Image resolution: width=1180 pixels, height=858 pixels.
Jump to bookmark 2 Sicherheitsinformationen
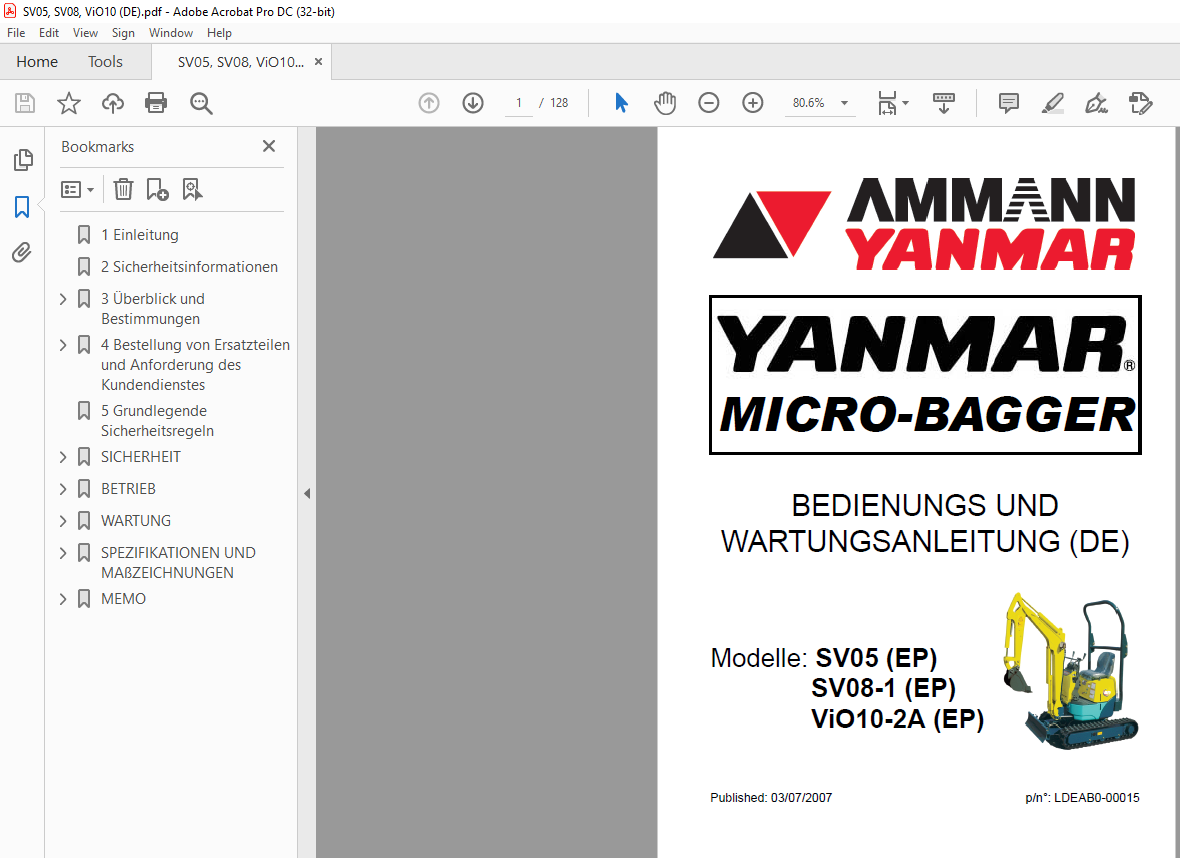189,266
